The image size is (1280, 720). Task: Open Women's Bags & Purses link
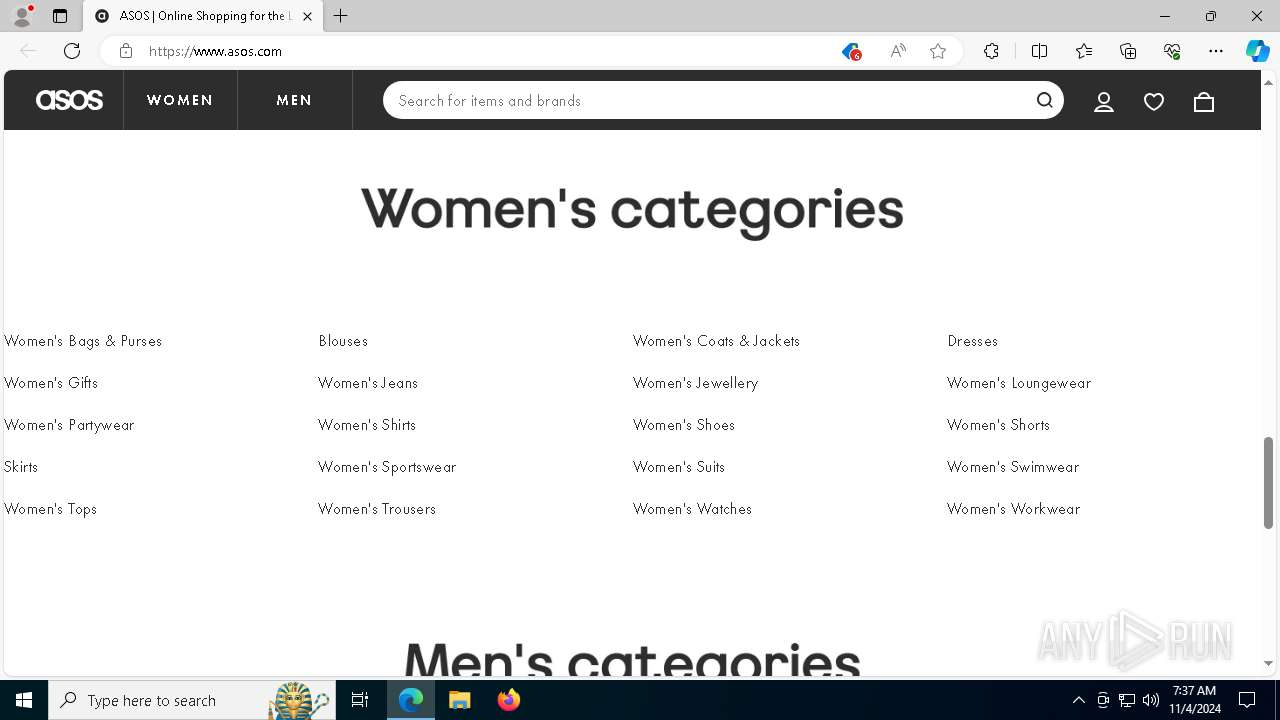point(83,341)
